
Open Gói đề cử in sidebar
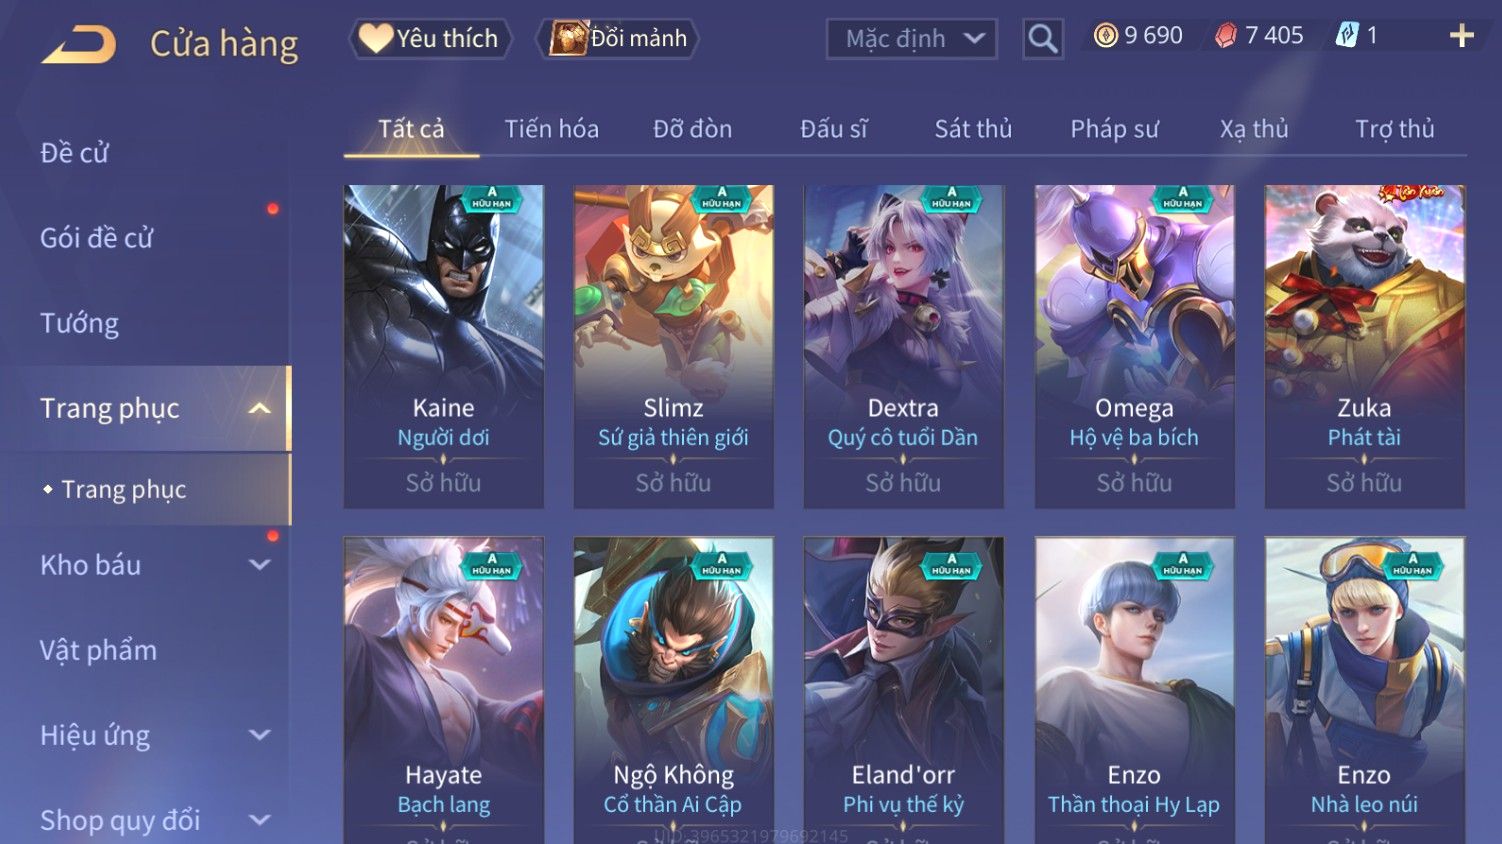tap(97, 238)
